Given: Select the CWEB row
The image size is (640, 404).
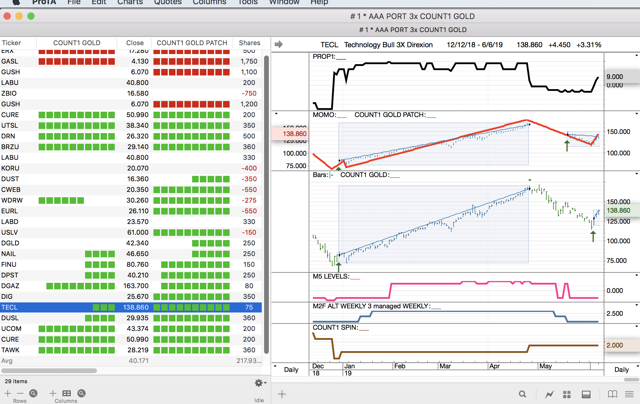Looking at the screenshot, I should tap(131, 190).
